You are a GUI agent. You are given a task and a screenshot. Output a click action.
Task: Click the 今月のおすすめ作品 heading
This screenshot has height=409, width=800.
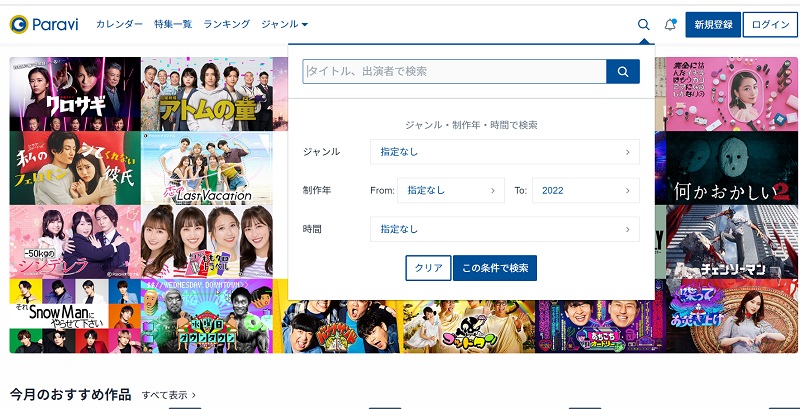(x=70, y=395)
